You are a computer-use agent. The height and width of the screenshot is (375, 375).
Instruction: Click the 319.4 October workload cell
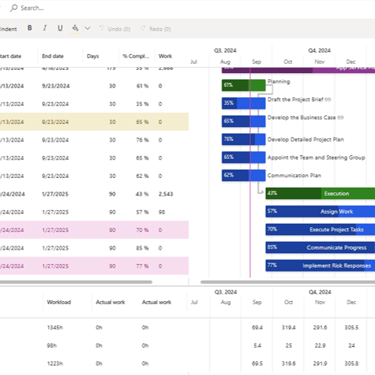pos(289,328)
